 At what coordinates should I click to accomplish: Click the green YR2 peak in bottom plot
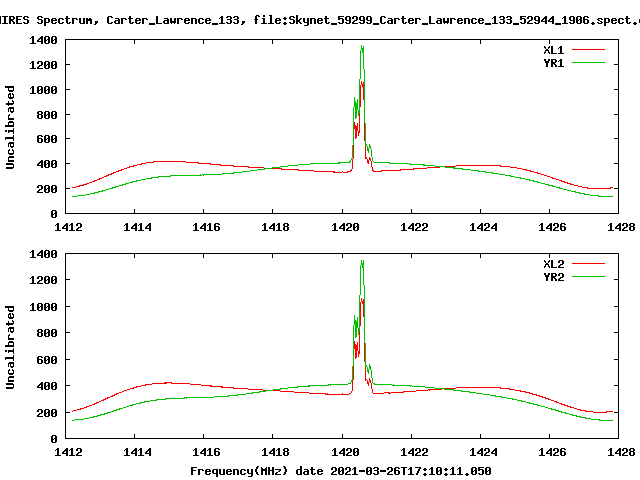click(x=362, y=262)
